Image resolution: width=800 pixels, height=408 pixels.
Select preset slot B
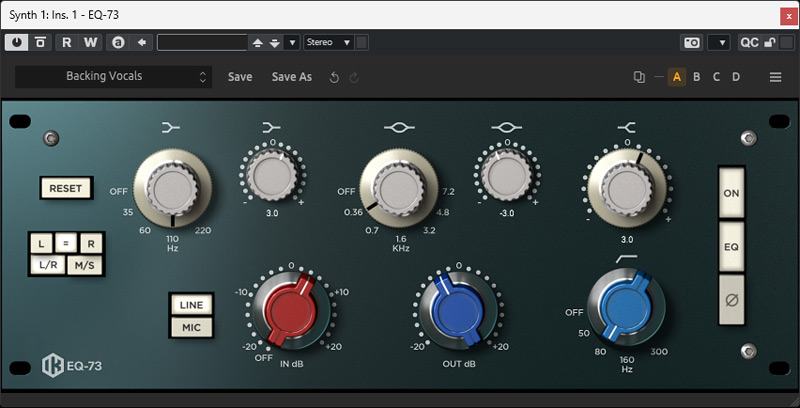[697, 77]
